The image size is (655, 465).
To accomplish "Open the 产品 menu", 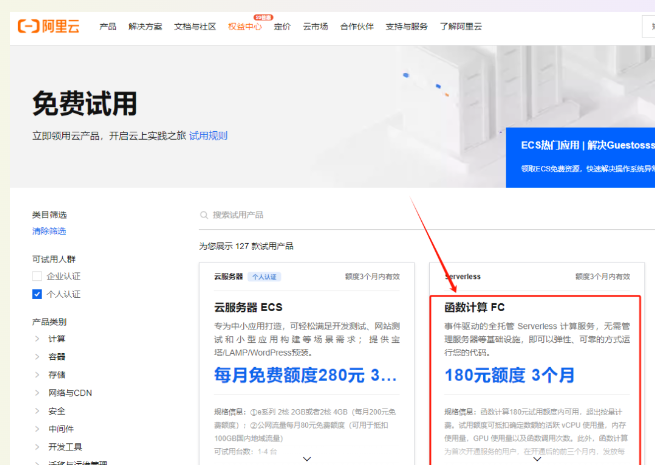I will 108,27.
